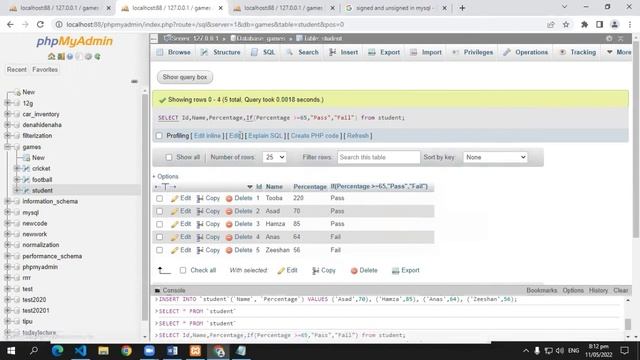Click Copy icon for row Asad
Image resolution: width=640 pixels, height=360 pixels.
point(200,211)
